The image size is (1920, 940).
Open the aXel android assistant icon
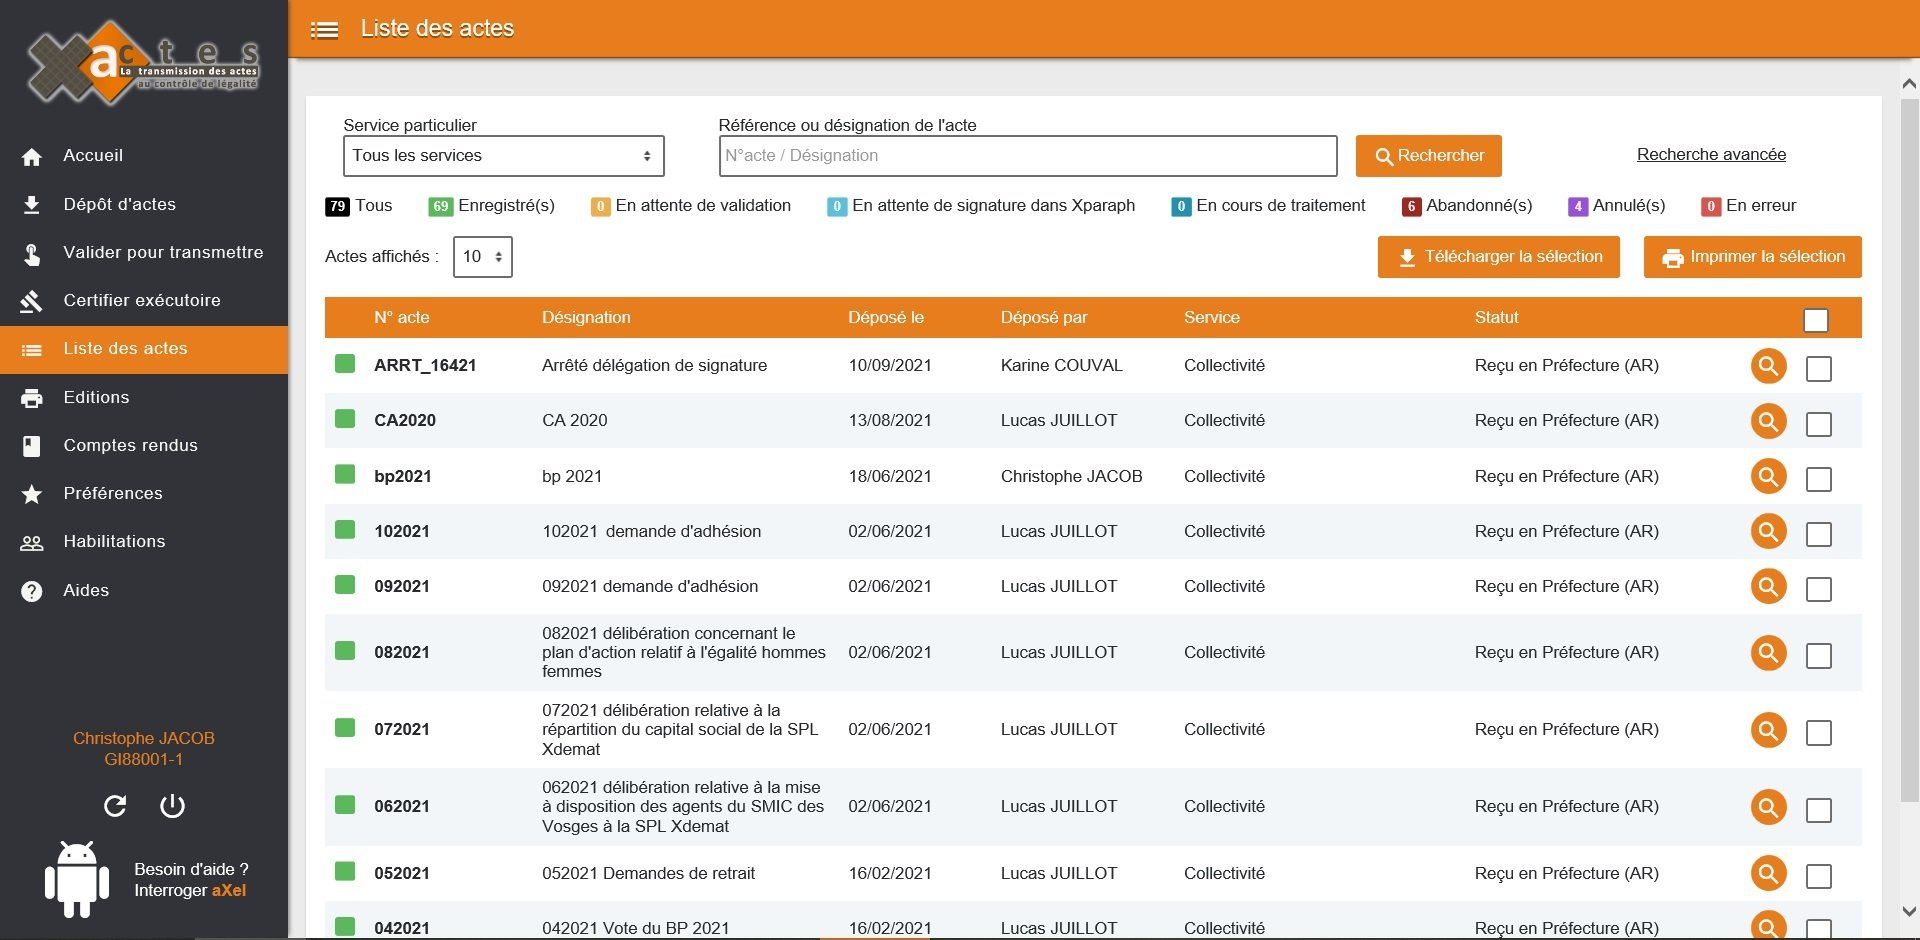click(x=77, y=879)
